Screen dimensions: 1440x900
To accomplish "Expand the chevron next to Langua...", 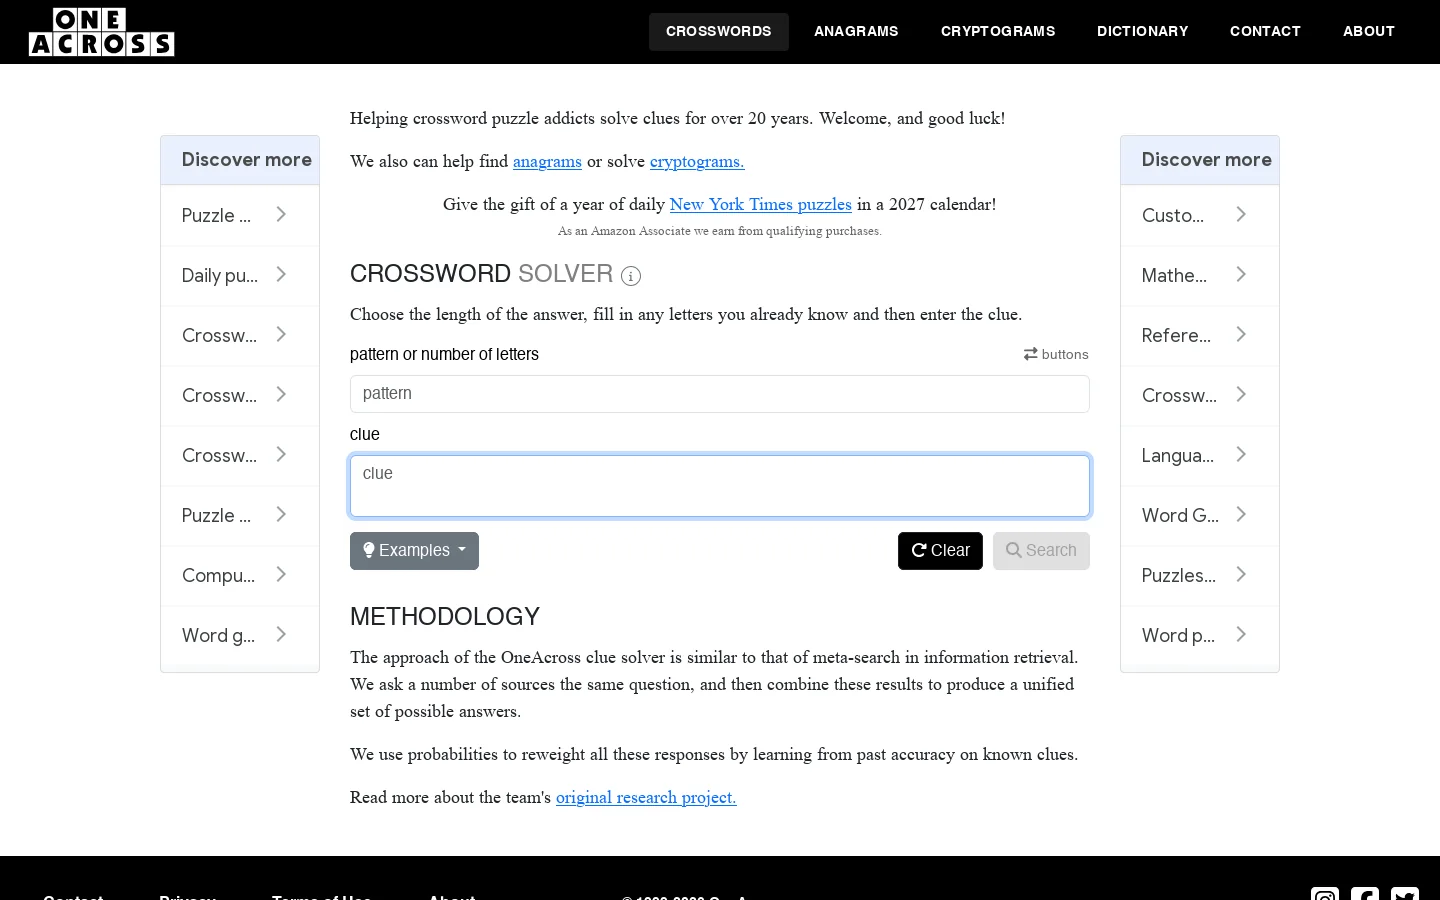I will 1241,455.
